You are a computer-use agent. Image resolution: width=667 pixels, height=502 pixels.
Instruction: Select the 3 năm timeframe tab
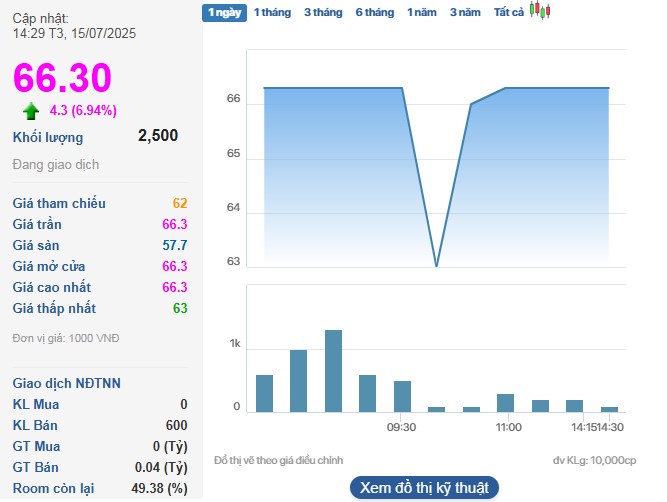pos(465,12)
